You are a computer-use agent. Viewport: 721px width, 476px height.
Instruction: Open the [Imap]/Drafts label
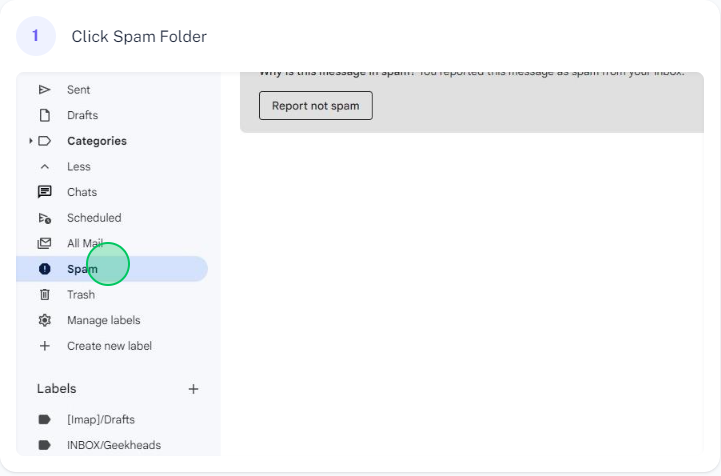point(101,419)
